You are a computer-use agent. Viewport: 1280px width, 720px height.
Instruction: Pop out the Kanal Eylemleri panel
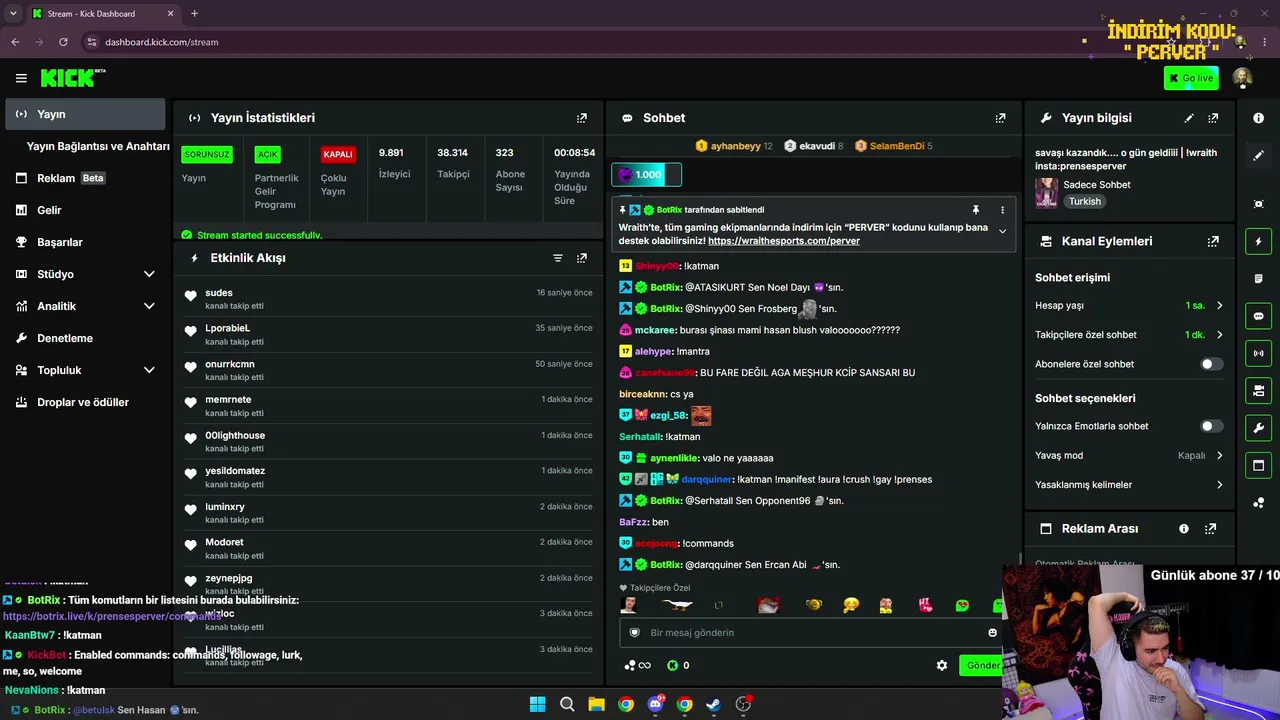coord(1213,241)
